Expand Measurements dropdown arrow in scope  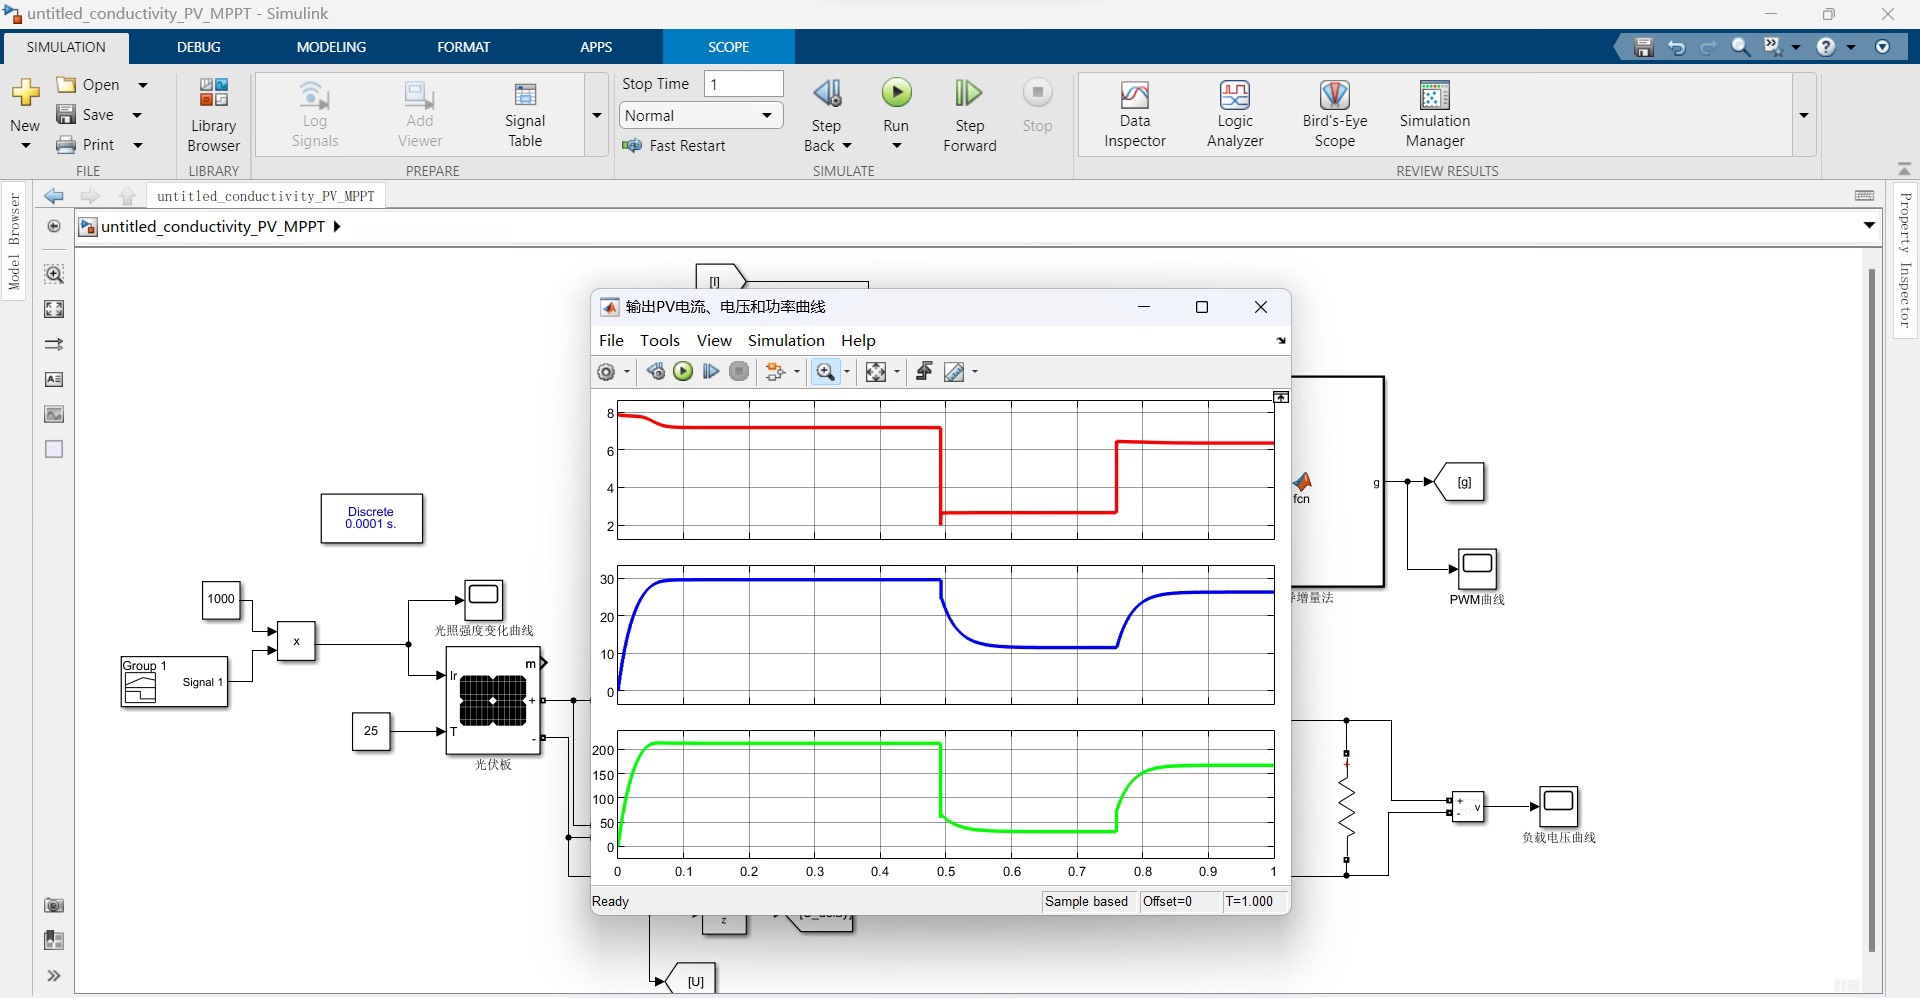(x=975, y=372)
